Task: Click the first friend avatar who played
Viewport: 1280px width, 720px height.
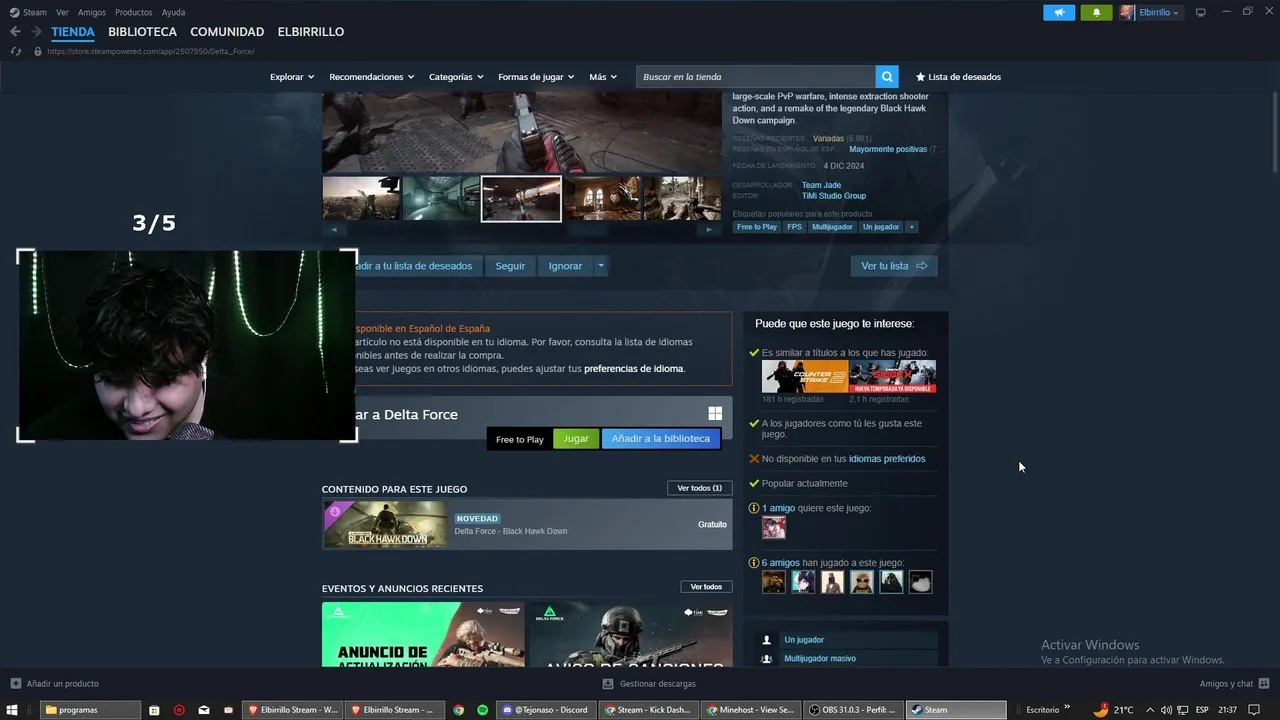Action: (x=774, y=582)
